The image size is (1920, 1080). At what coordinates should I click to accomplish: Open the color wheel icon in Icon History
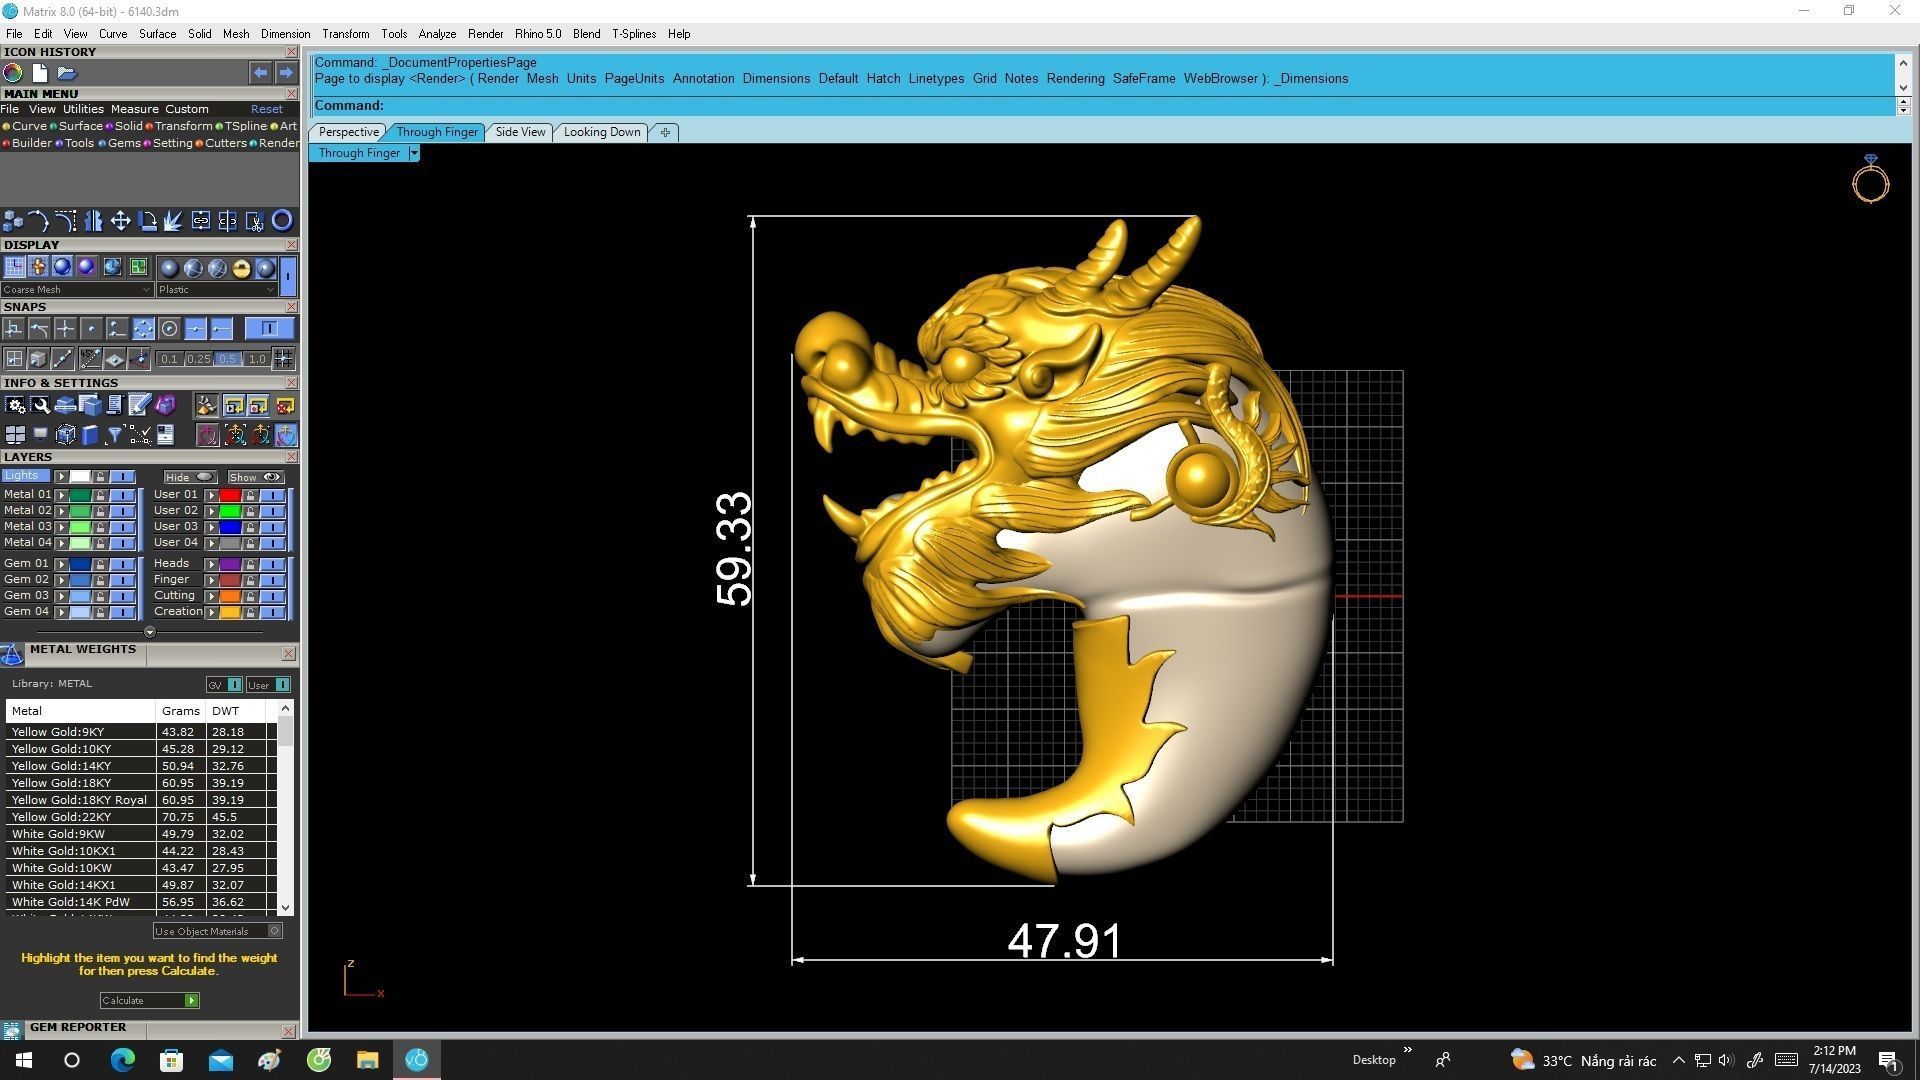pyautogui.click(x=13, y=73)
